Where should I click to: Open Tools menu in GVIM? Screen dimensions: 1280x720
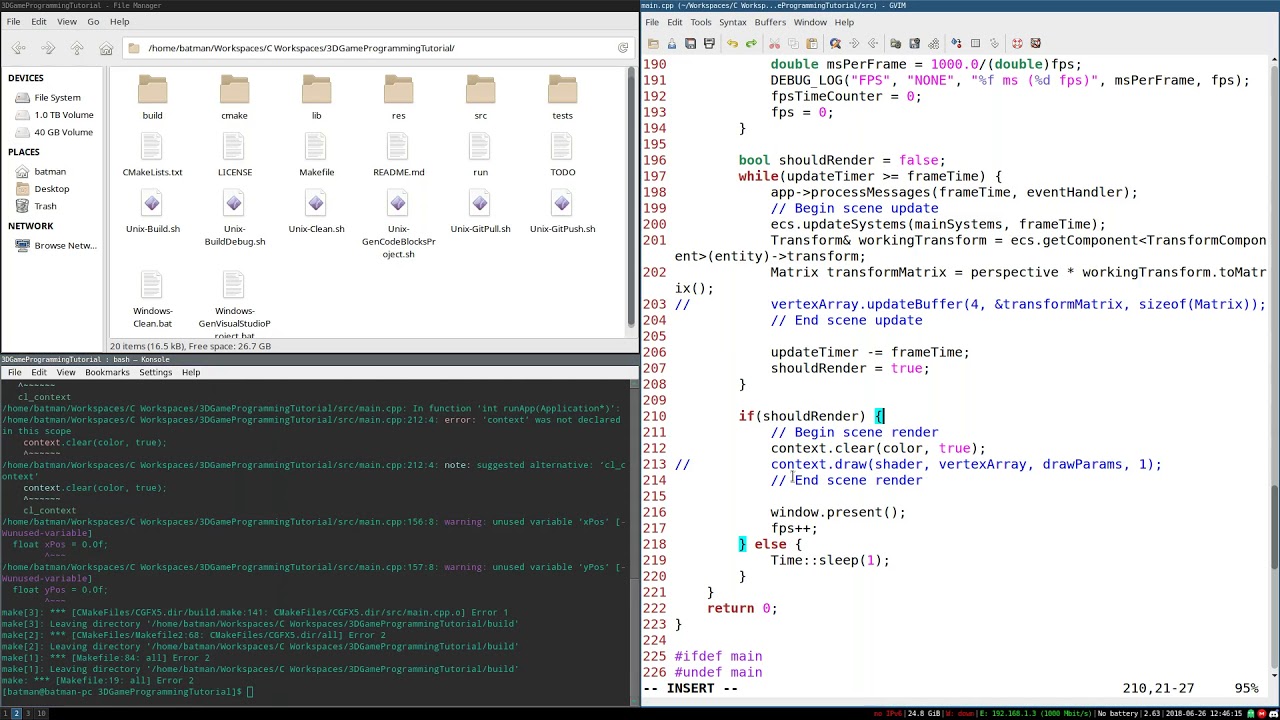tap(701, 22)
